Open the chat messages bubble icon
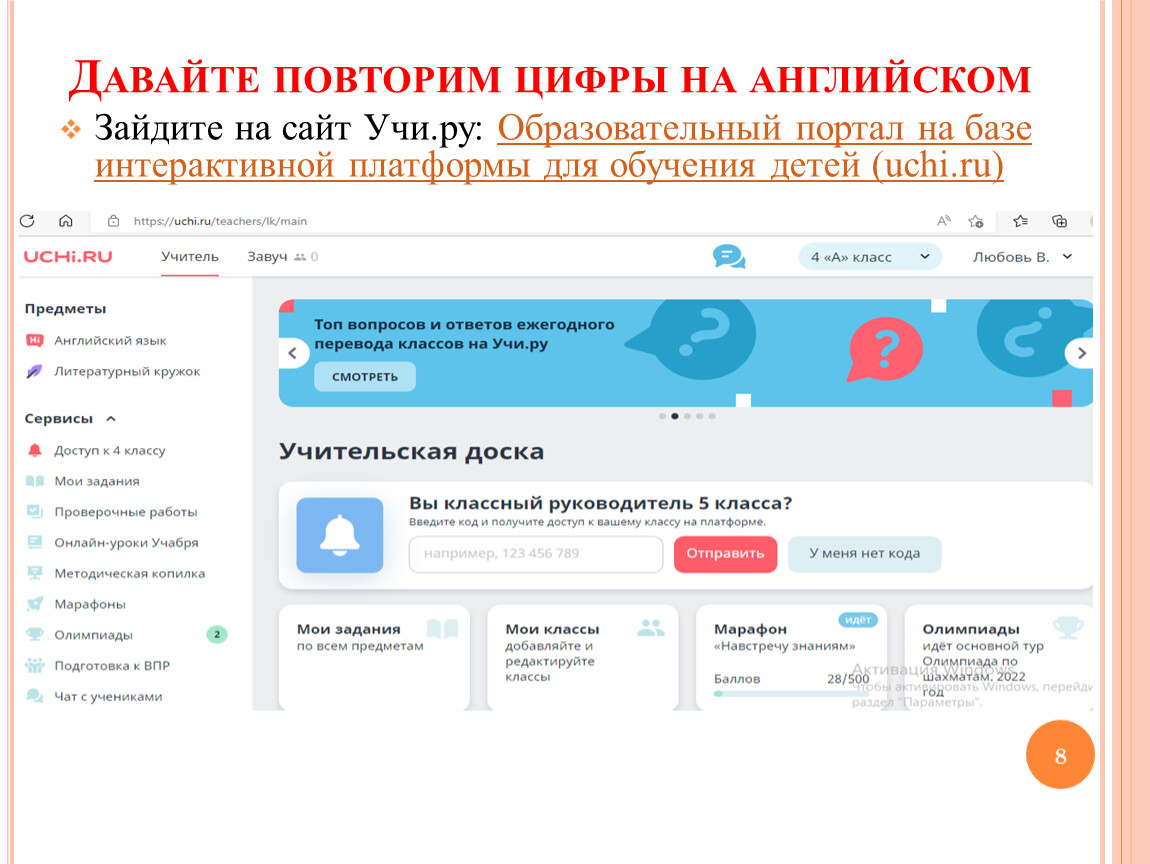The image size is (1150, 864). tap(729, 257)
